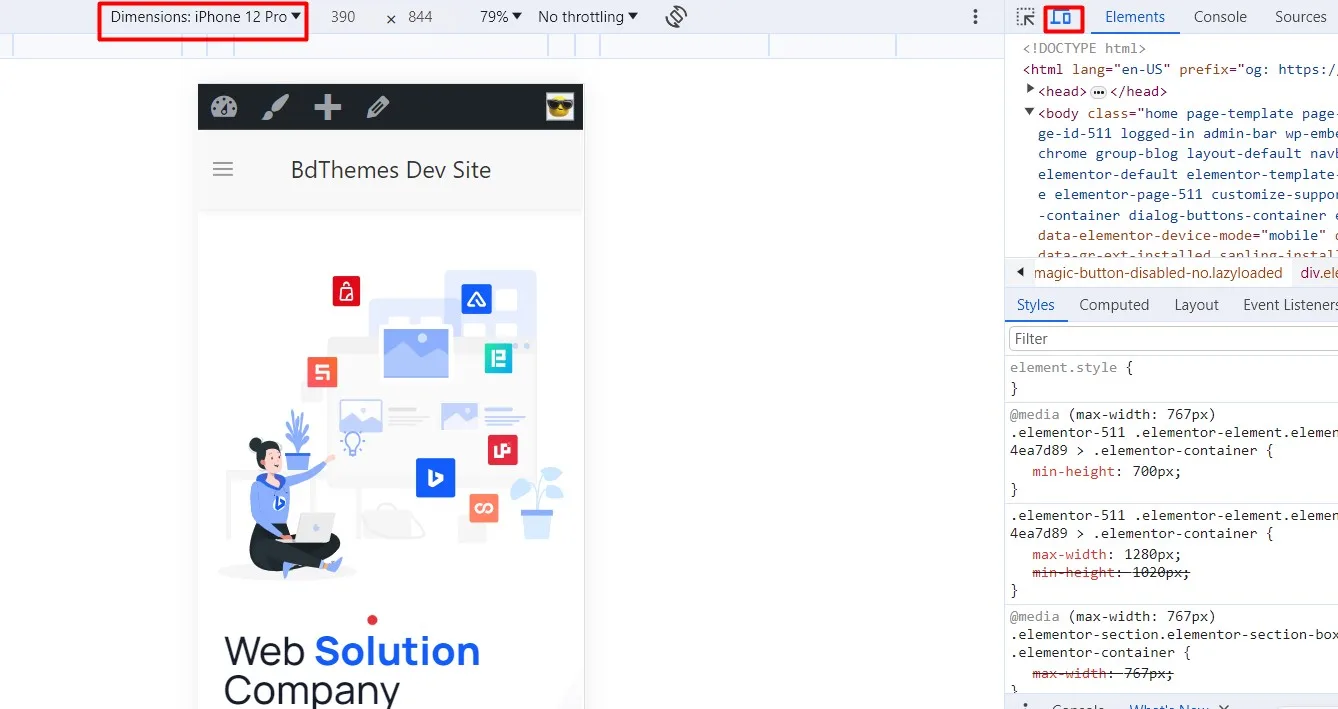Open the No throttling dropdown
The height and width of the screenshot is (709, 1338).
pos(588,17)
